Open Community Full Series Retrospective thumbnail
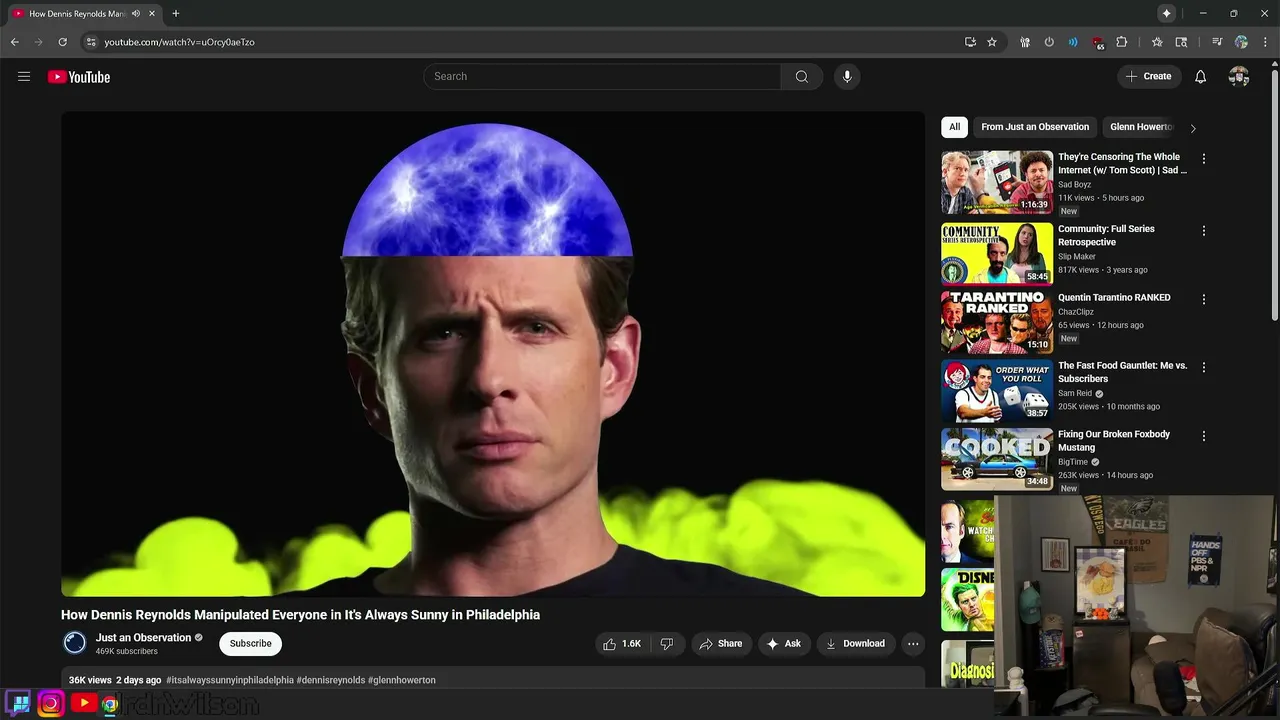1280x720 pixels. (997, 254)
